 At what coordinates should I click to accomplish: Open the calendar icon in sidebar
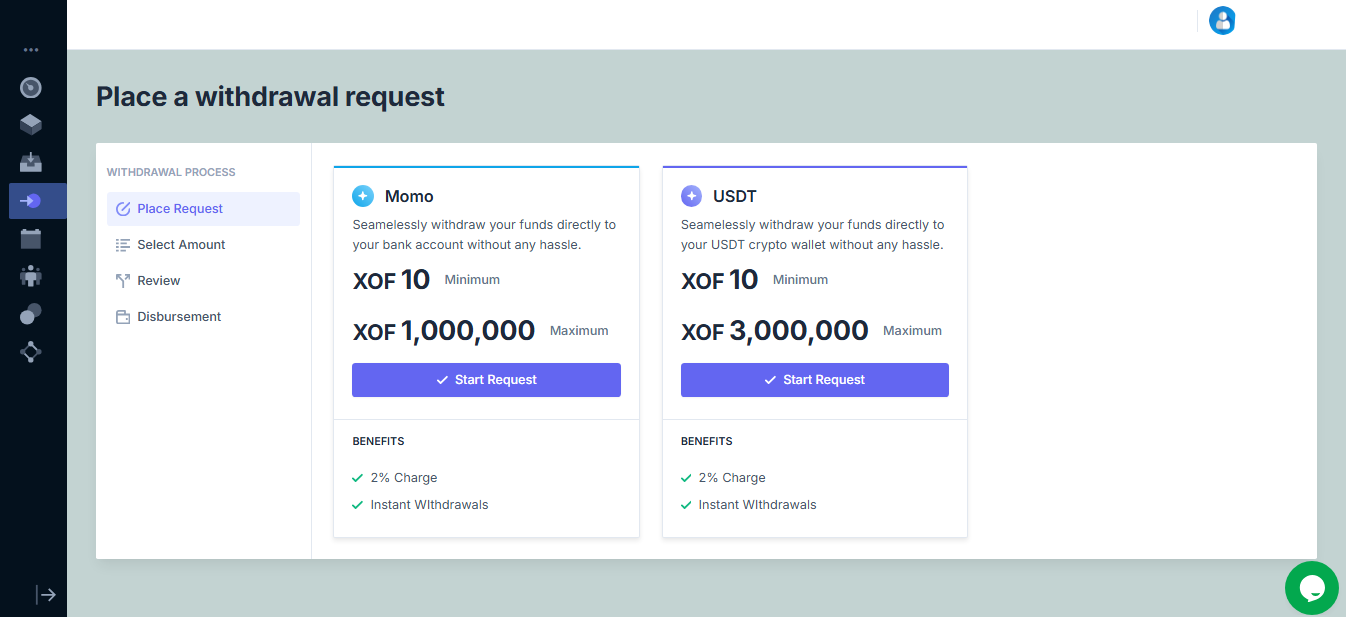pos(31,239)
